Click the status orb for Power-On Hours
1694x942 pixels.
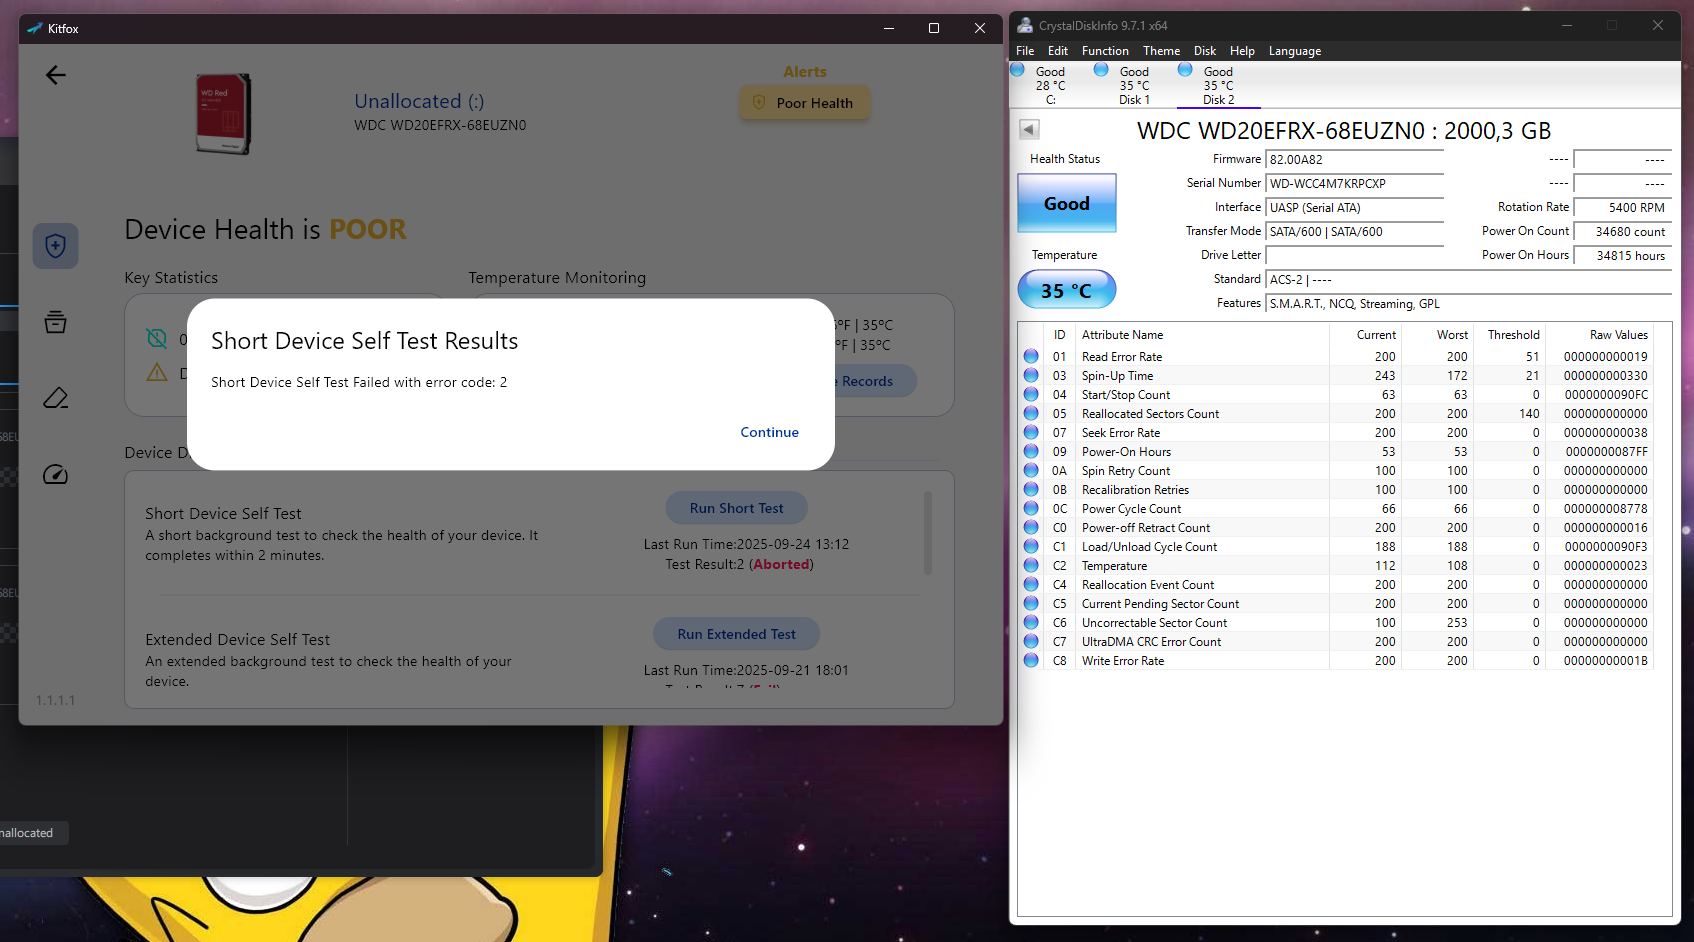(1031, 451)
